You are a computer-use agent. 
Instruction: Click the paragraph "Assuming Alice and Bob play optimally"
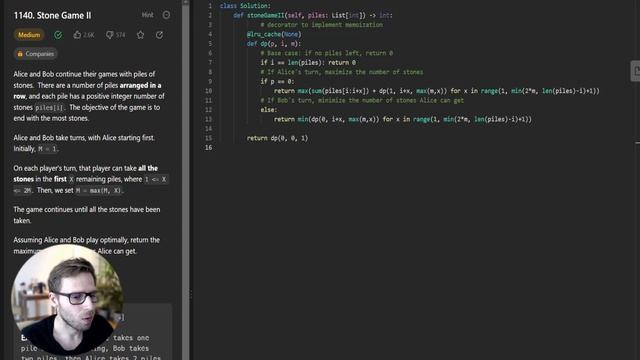87,245
